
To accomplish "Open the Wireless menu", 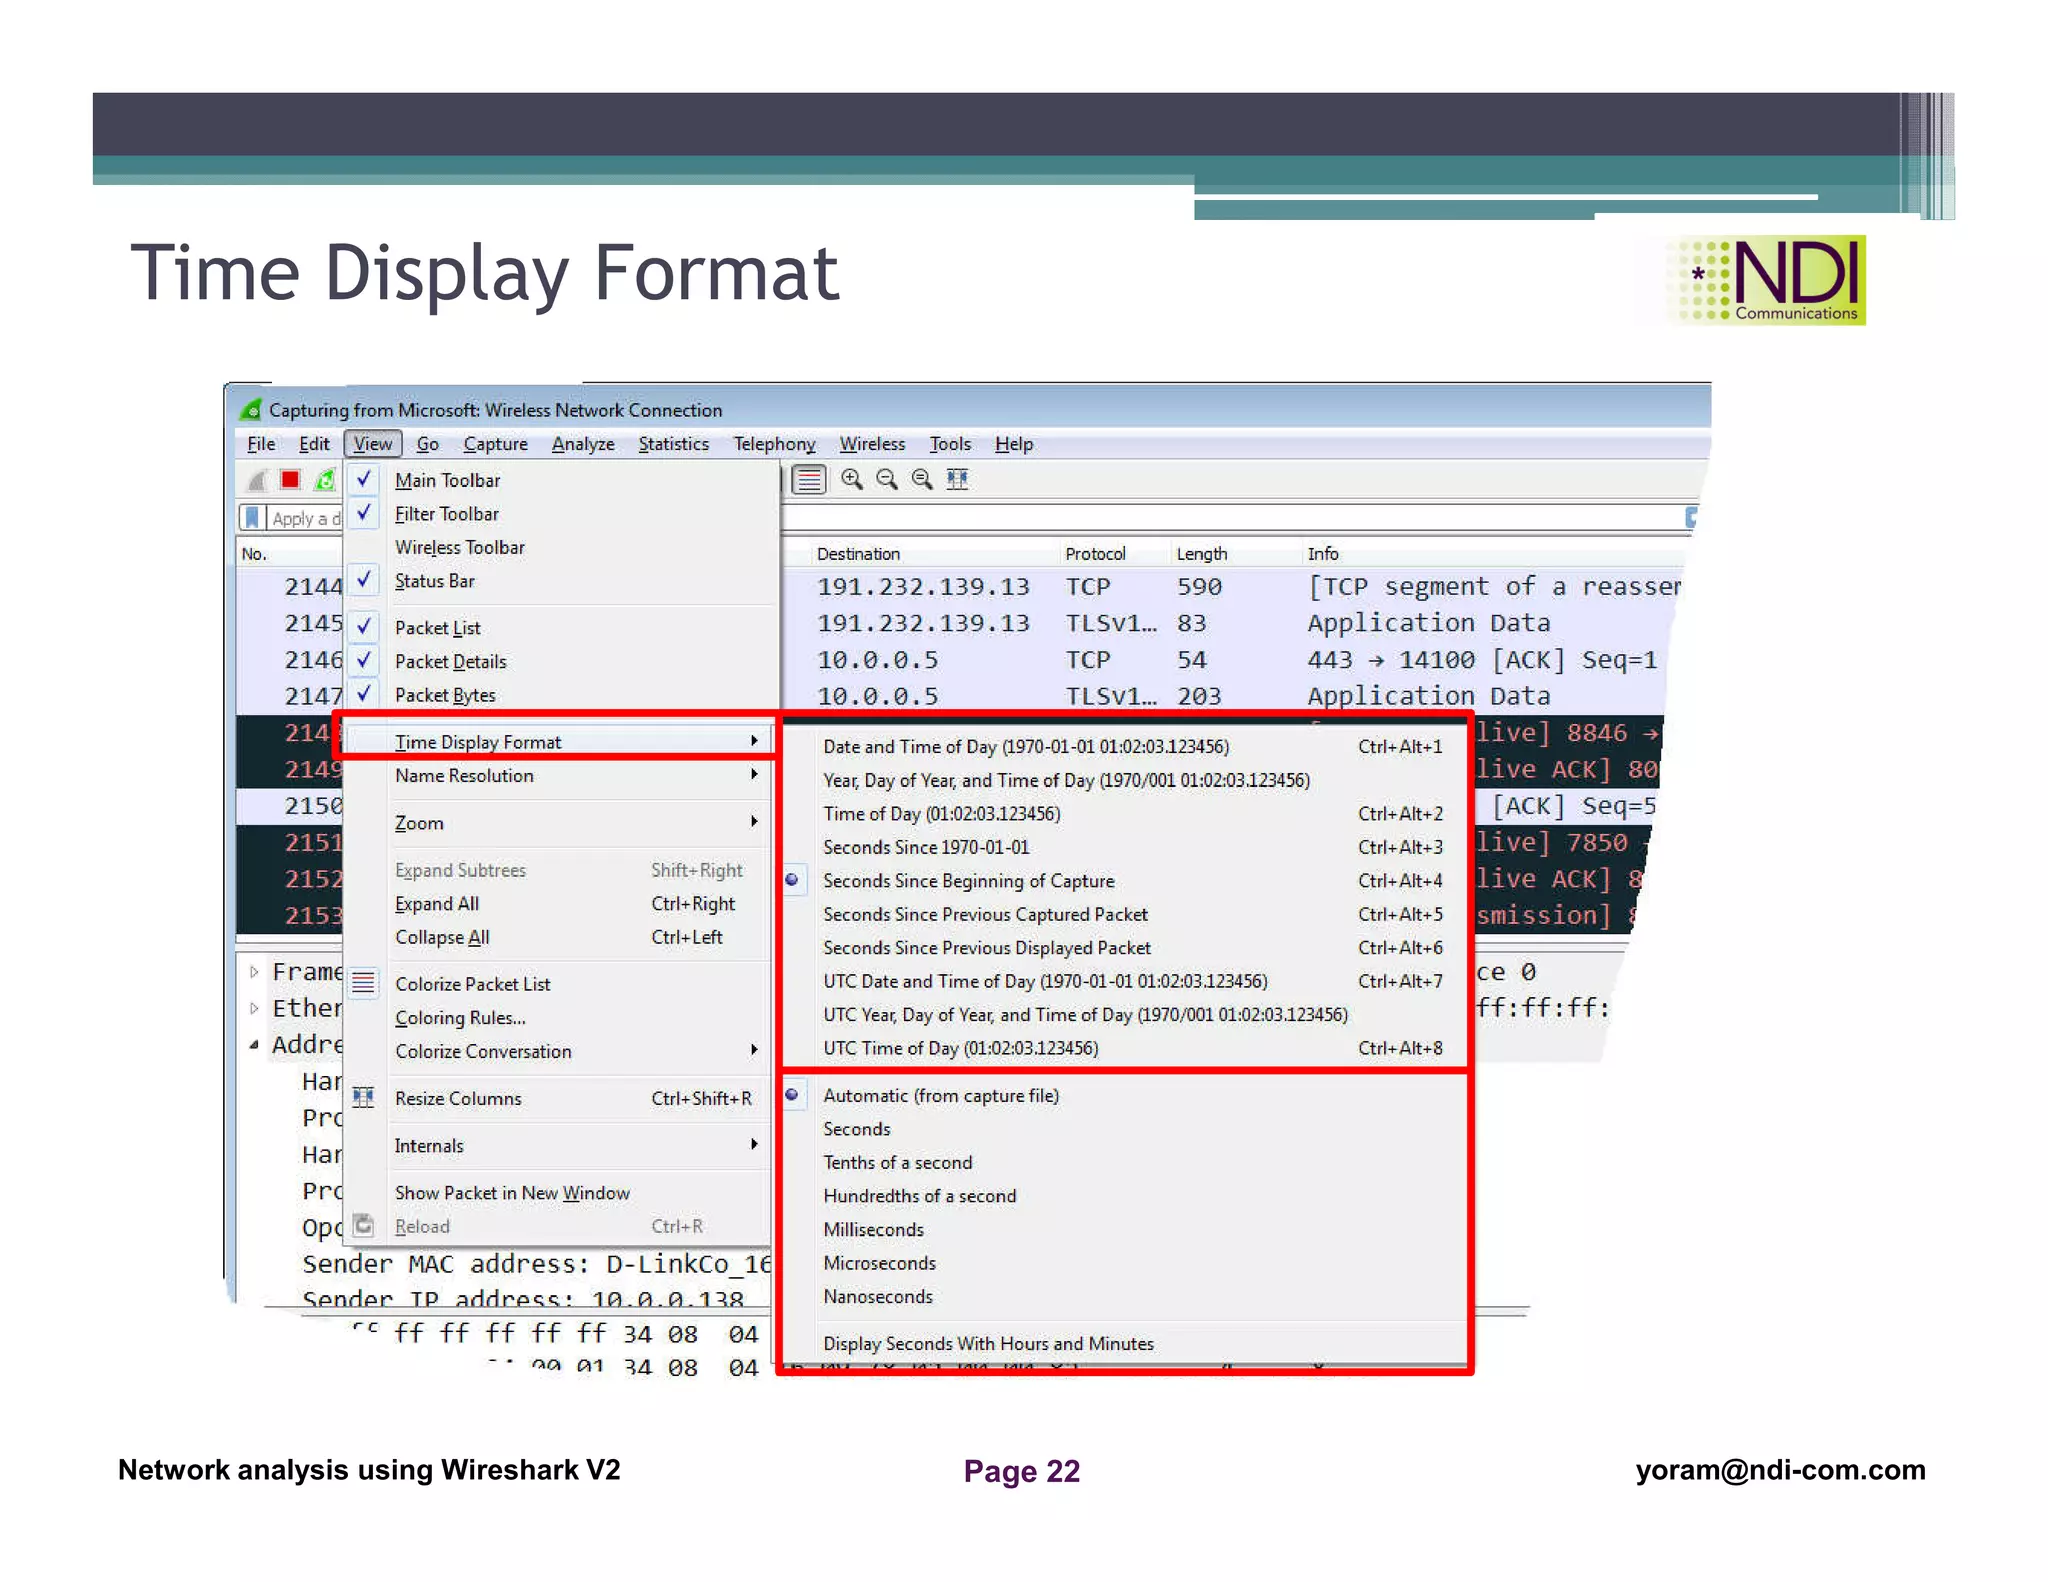I will (x=872, y=444).
